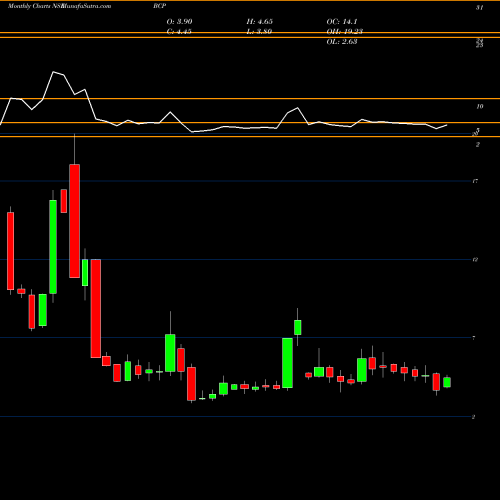Image resolution: width=500 pixels, height=500 pixels.
Task: Click the tallest red candle with the highest wick
Action: [74, 221]
